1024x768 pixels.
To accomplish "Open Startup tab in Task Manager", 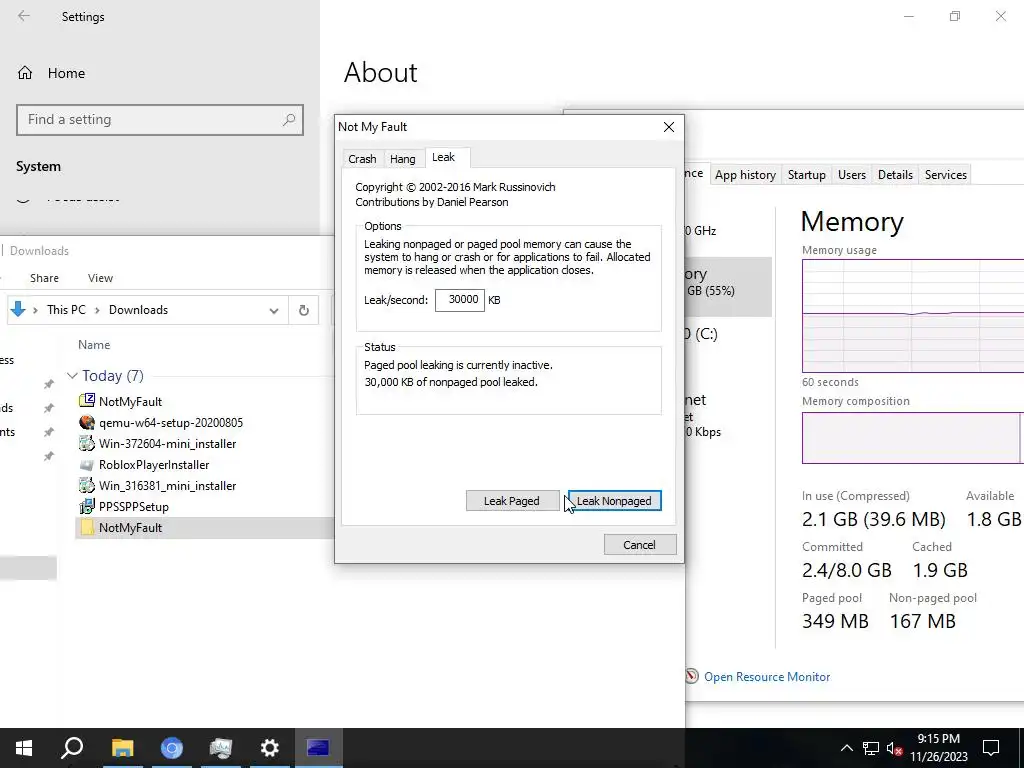I will 807,175.
